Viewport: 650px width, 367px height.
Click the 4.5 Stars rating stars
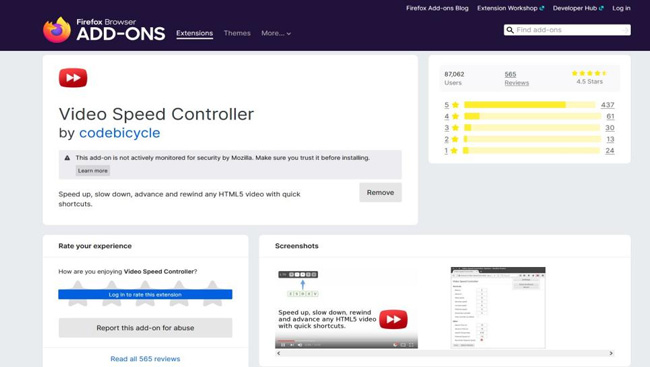(x=589, y=73)
